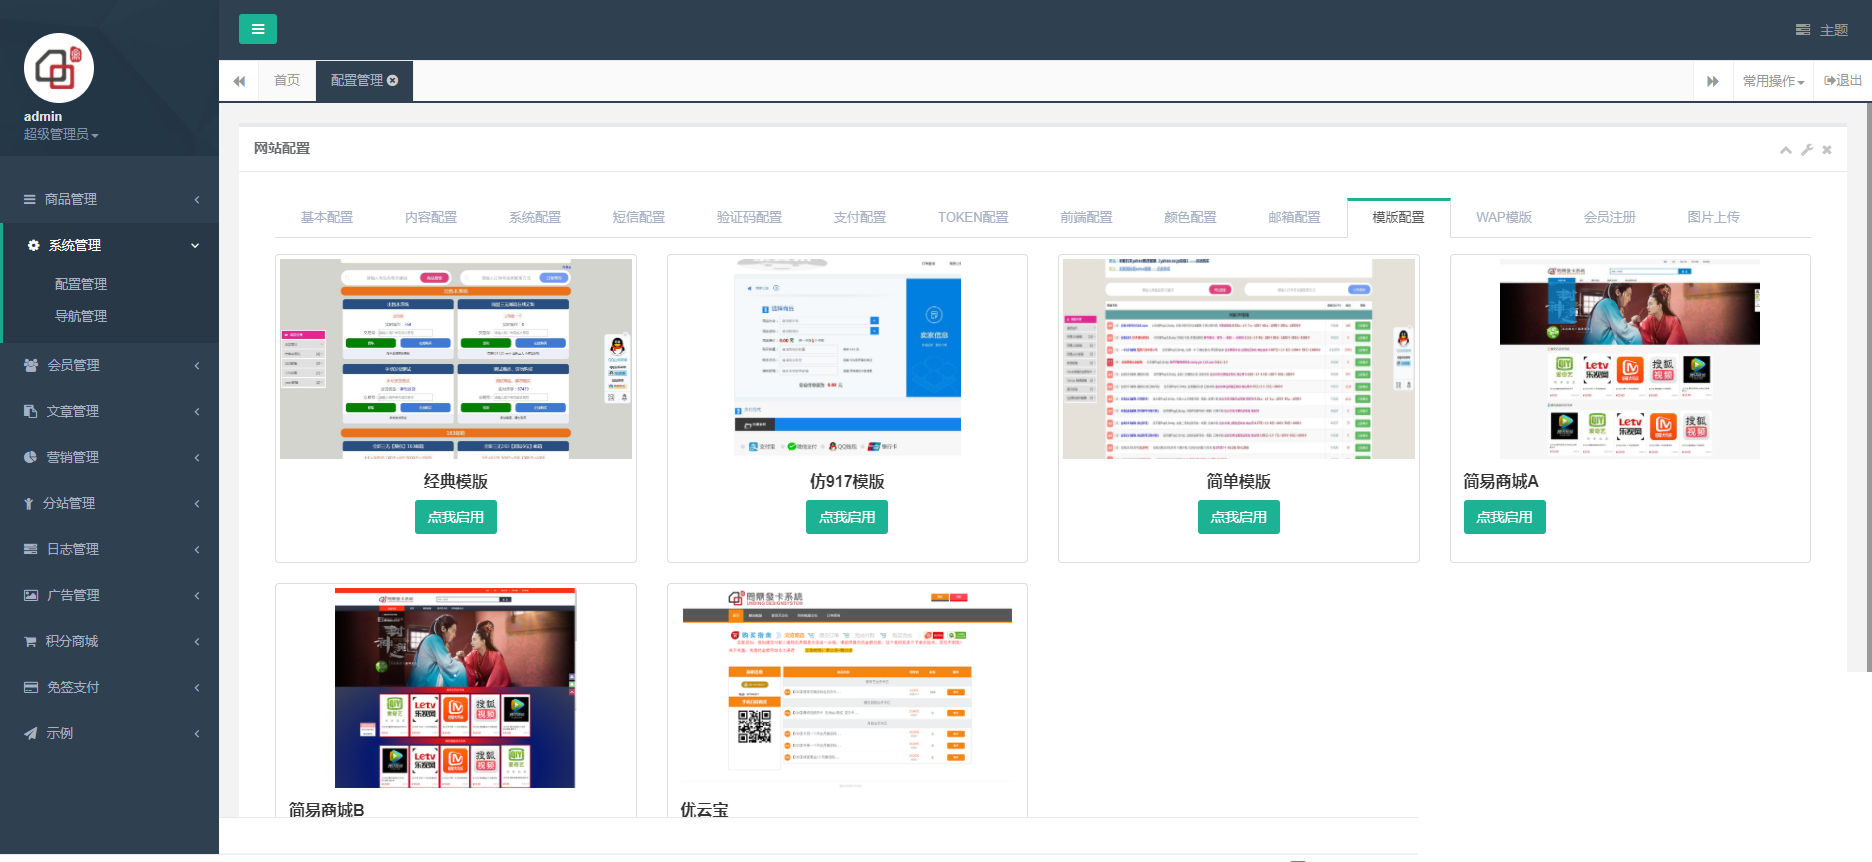The width and height of the screenshot is (1872, 862).
Task: Switch to the 系统配置 tab
Action: [535, 217]
